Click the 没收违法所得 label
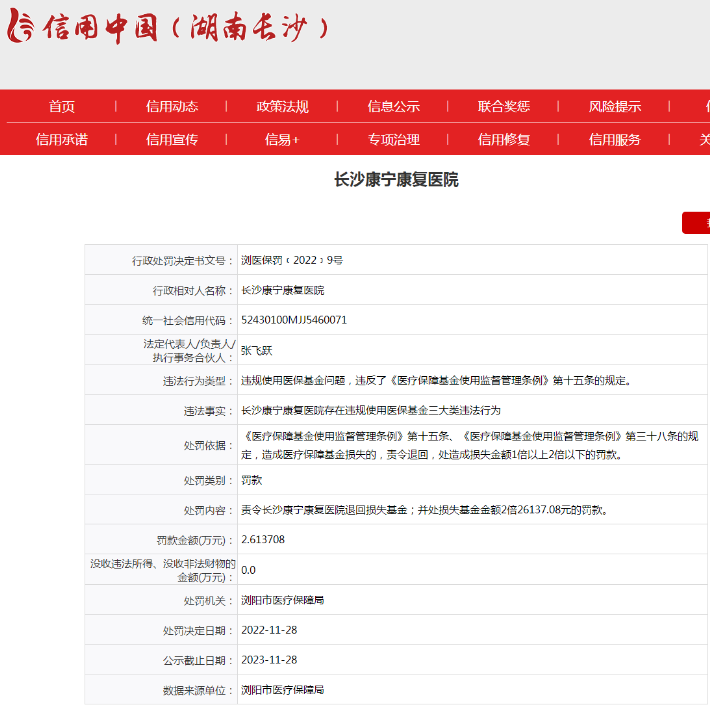 coord(163,570)
